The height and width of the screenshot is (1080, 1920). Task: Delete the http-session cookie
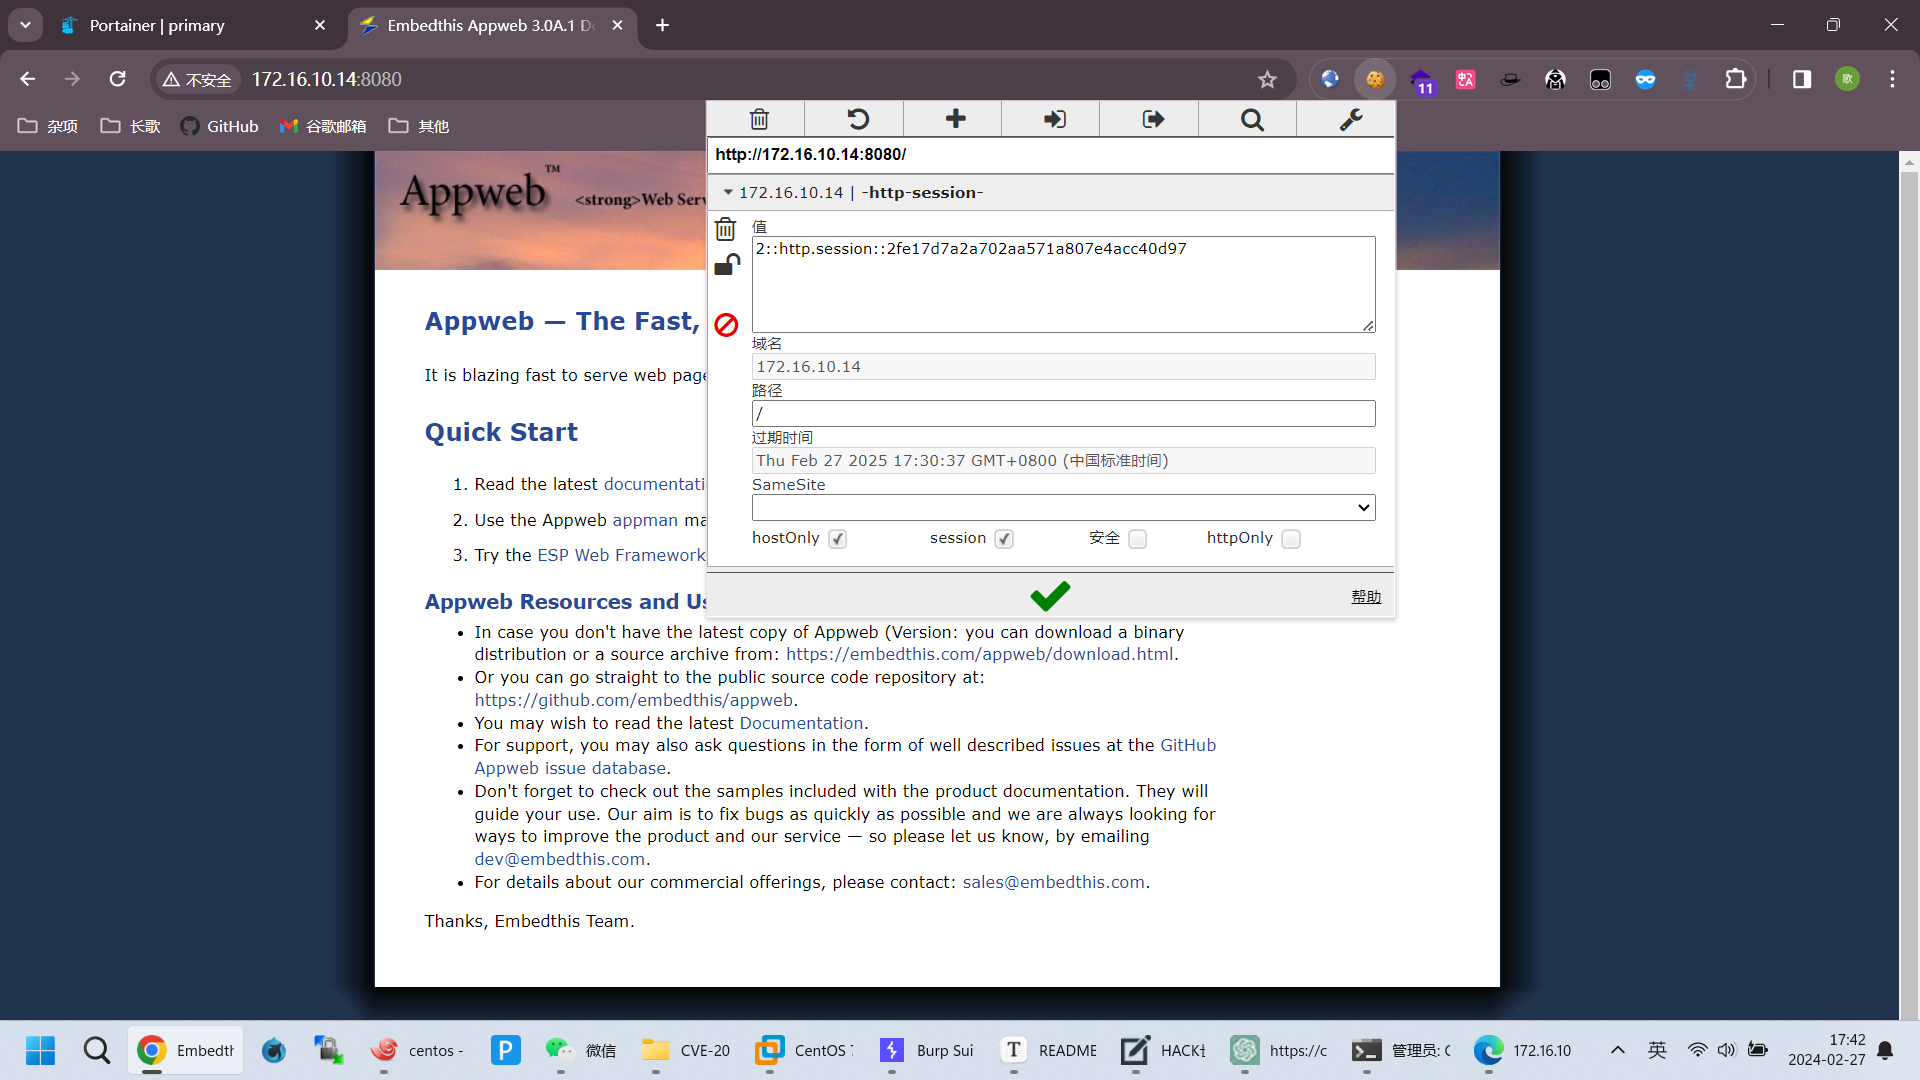coord(726,229)
